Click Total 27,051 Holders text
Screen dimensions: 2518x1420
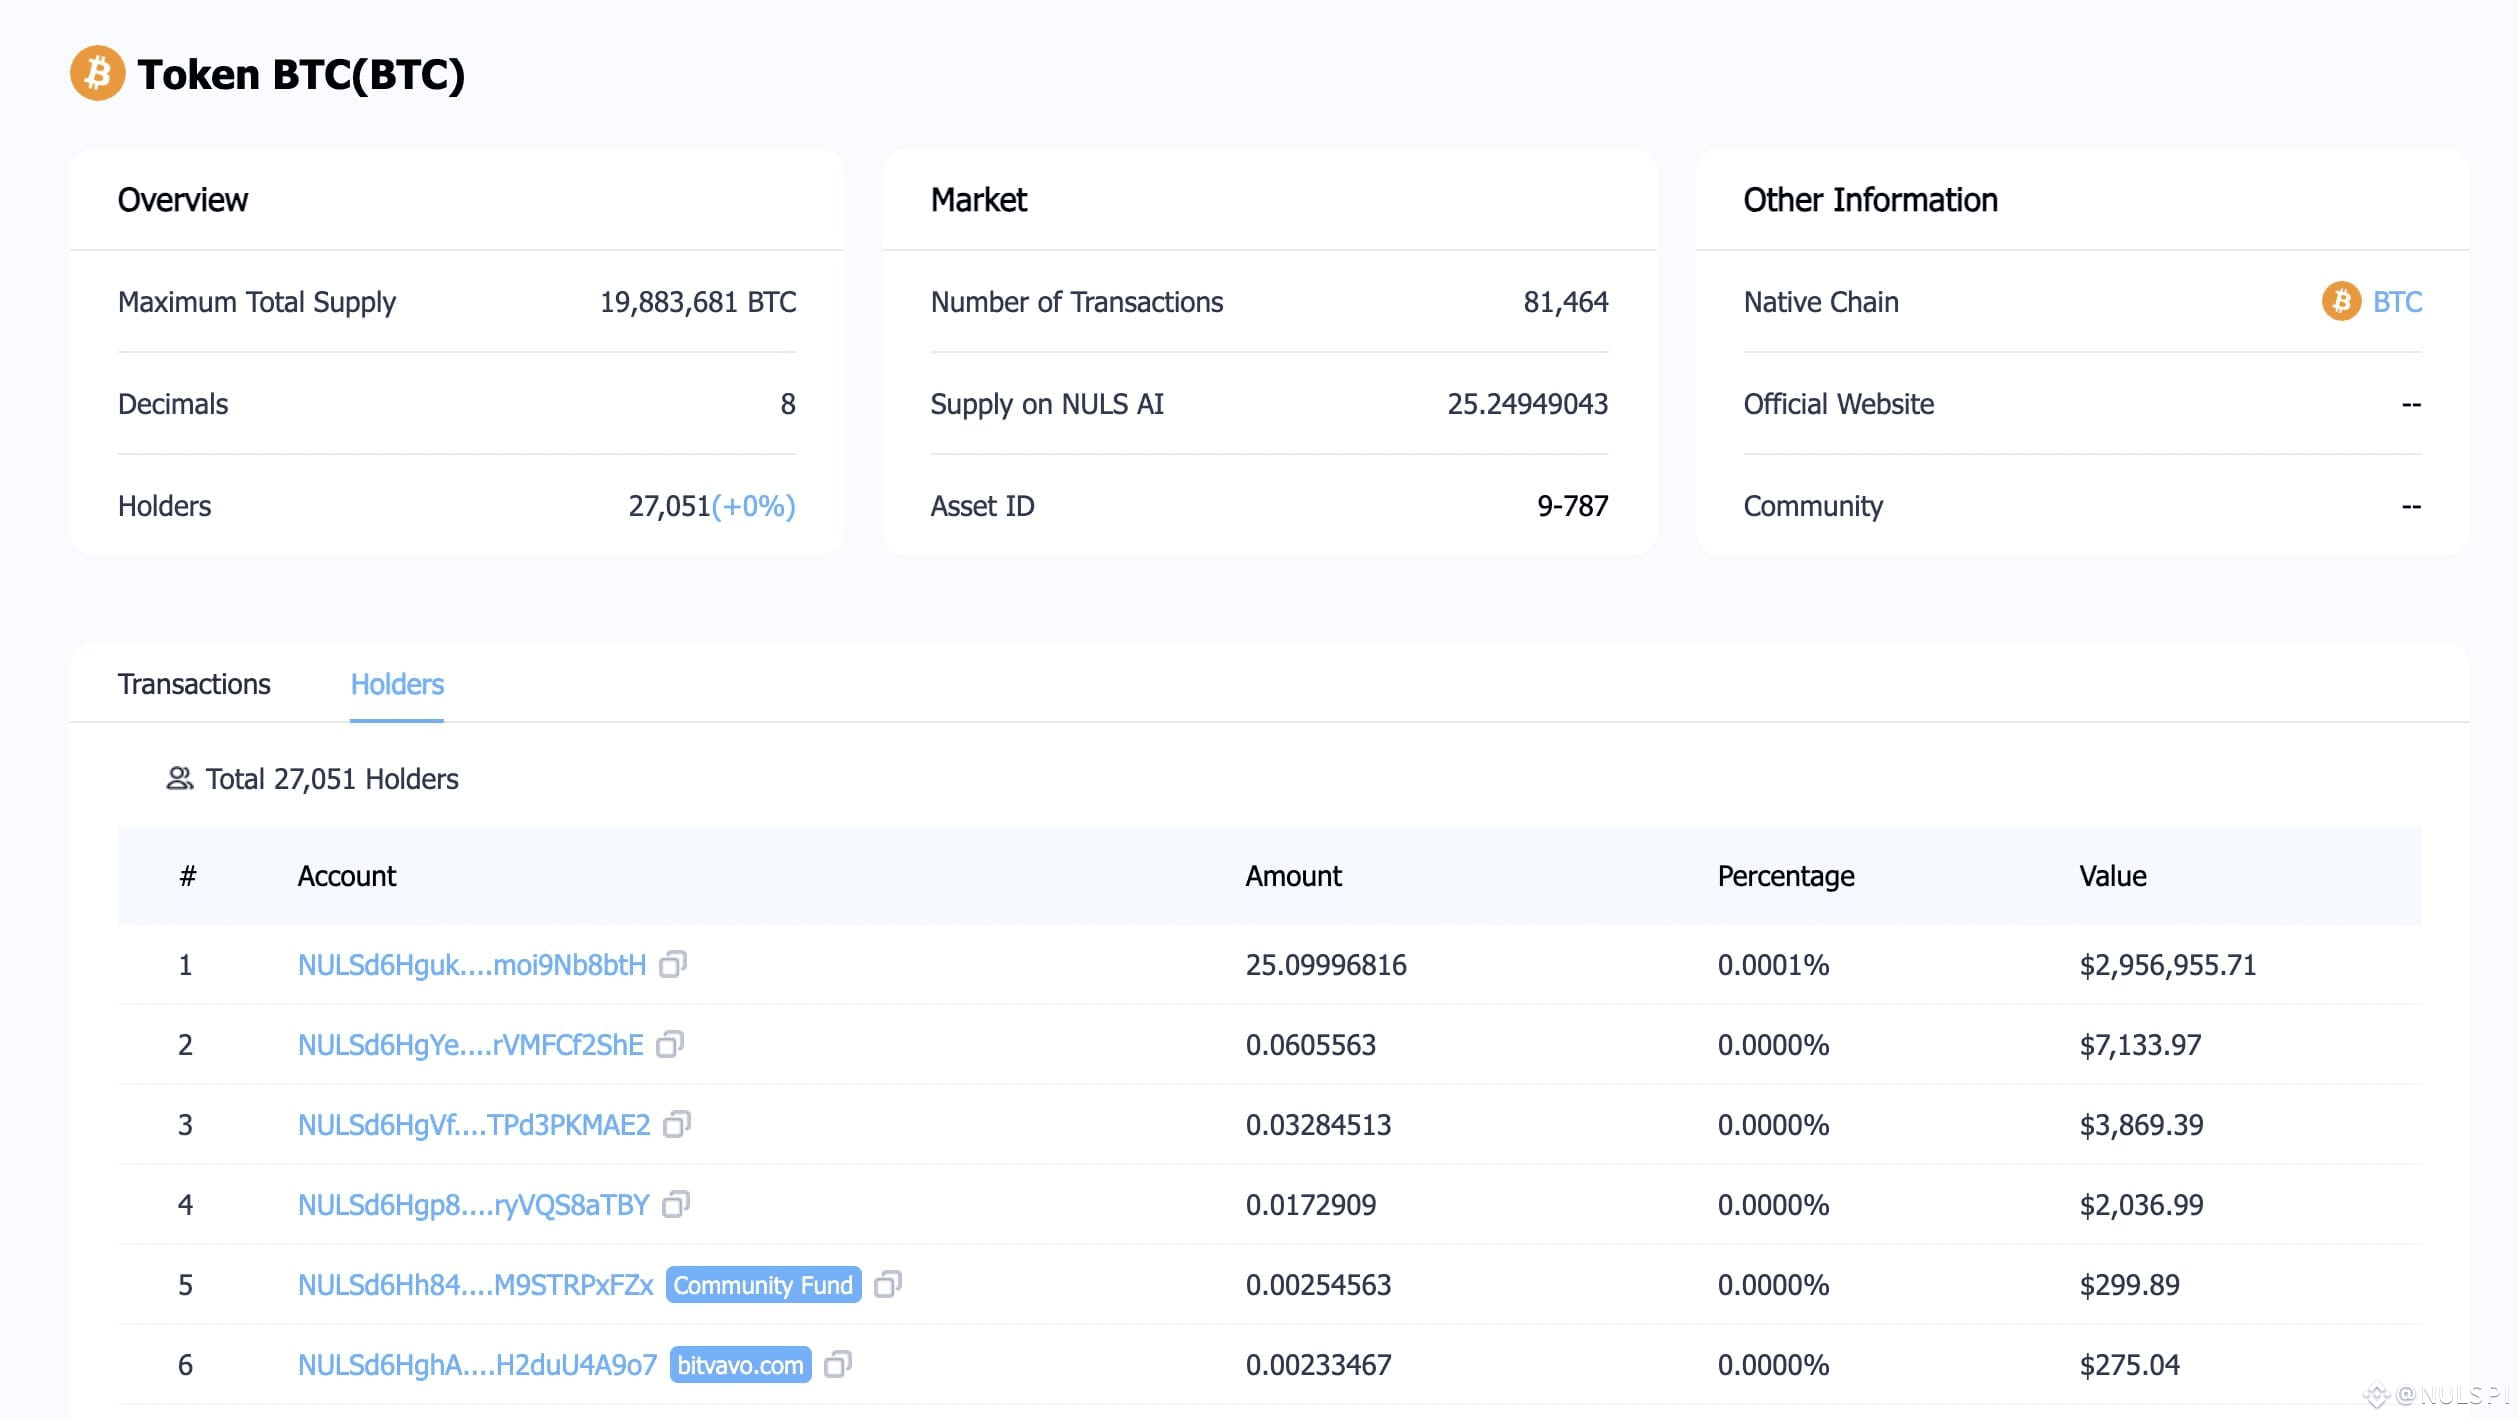[332, 779]
